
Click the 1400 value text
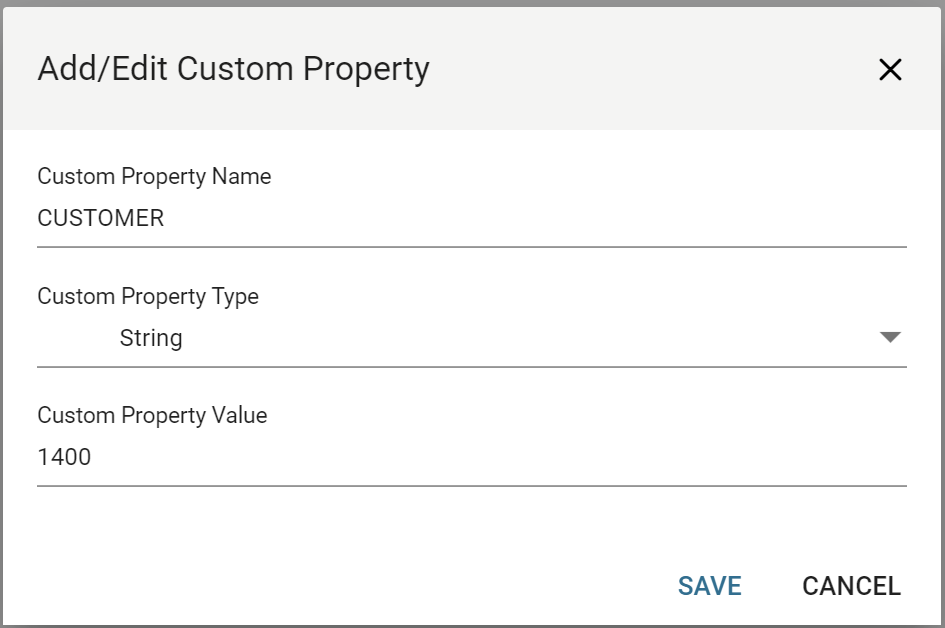coord(64,458)
